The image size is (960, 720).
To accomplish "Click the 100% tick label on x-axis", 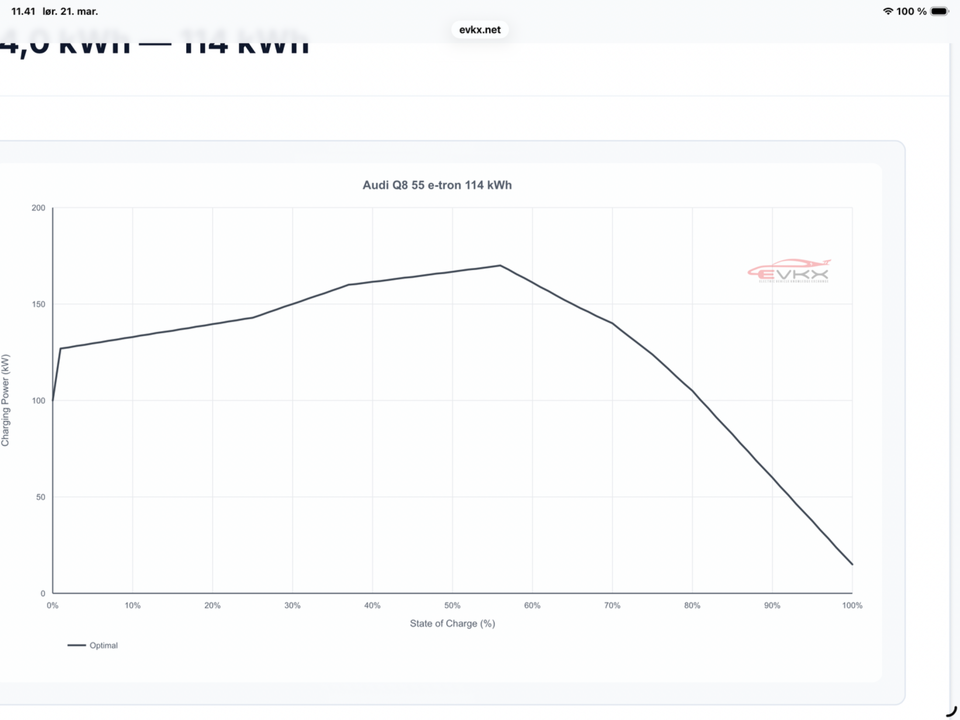I will click(x=851, y=605).
